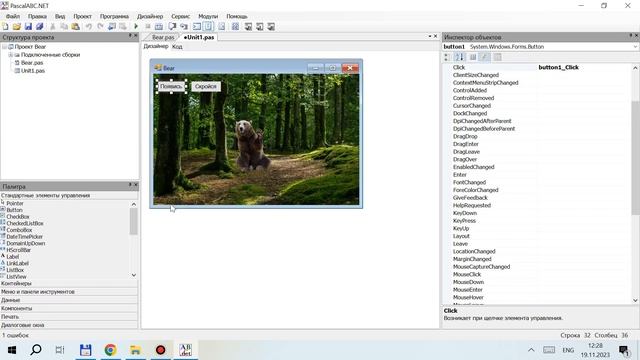
Task: Select ComboBox in the palette
Action: [x=19, y=230]
